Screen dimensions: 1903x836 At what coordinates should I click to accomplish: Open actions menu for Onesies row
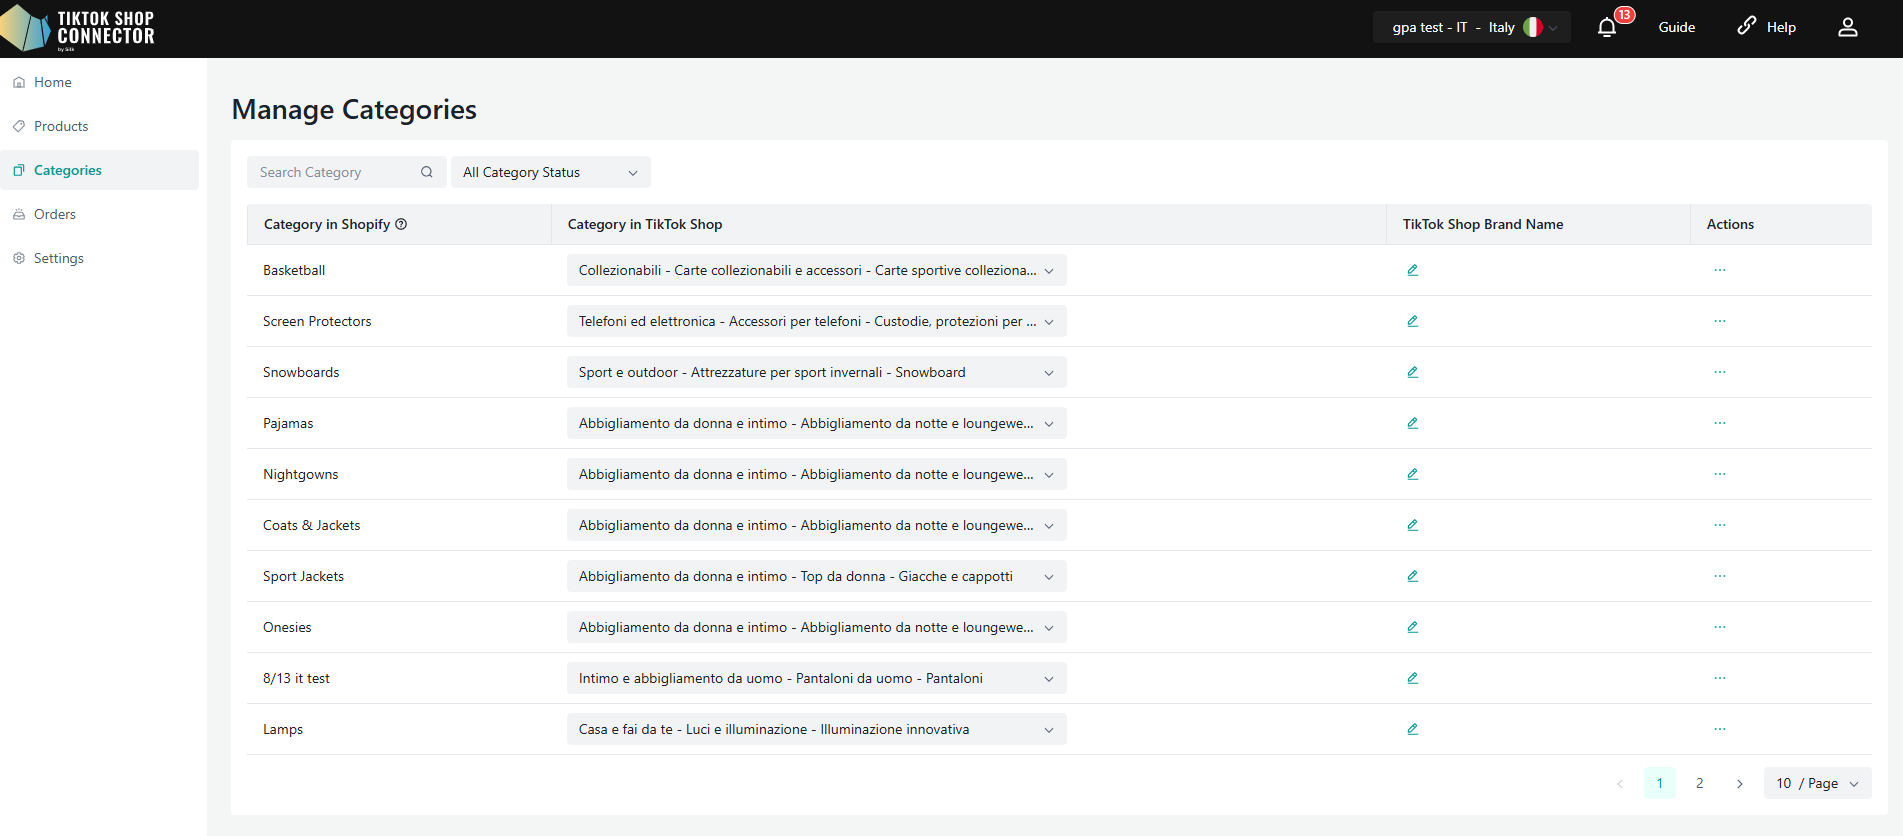pyautogui.click(x=1720, y=627)
